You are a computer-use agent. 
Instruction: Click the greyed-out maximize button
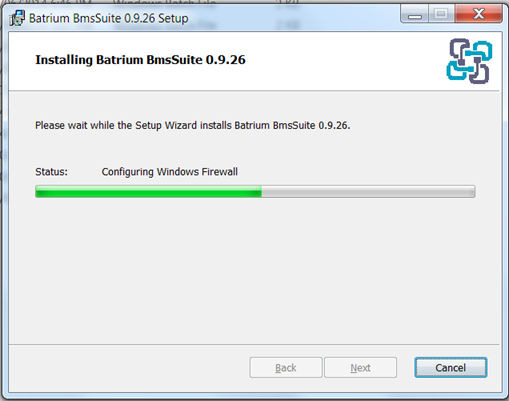pyautogui.click(x=441, y=14)
